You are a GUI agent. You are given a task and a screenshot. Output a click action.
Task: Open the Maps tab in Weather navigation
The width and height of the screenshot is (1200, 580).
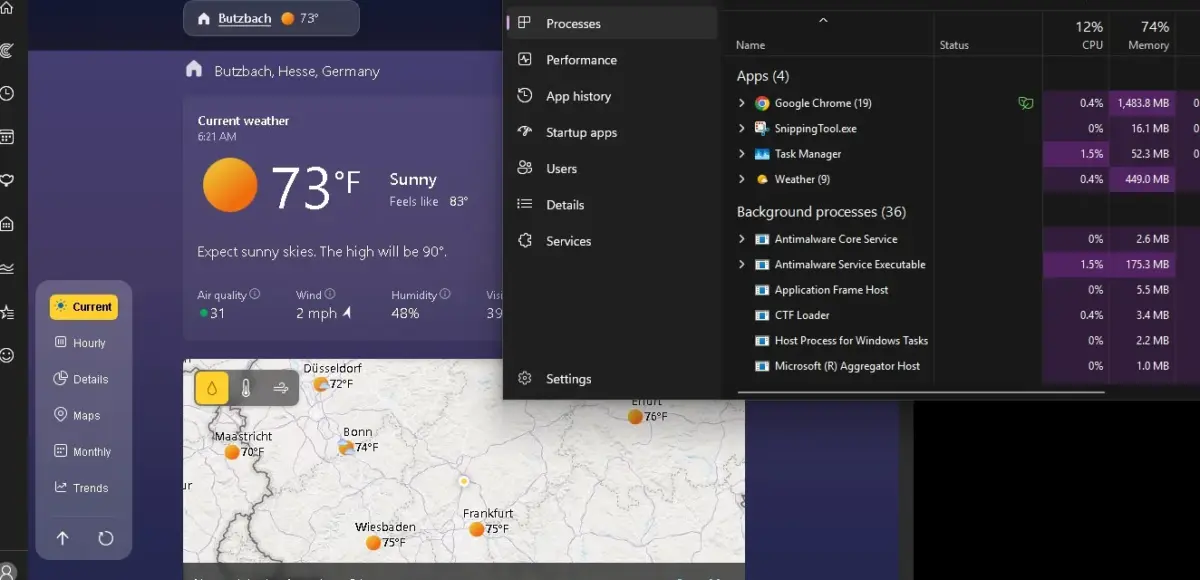point(84,415)
